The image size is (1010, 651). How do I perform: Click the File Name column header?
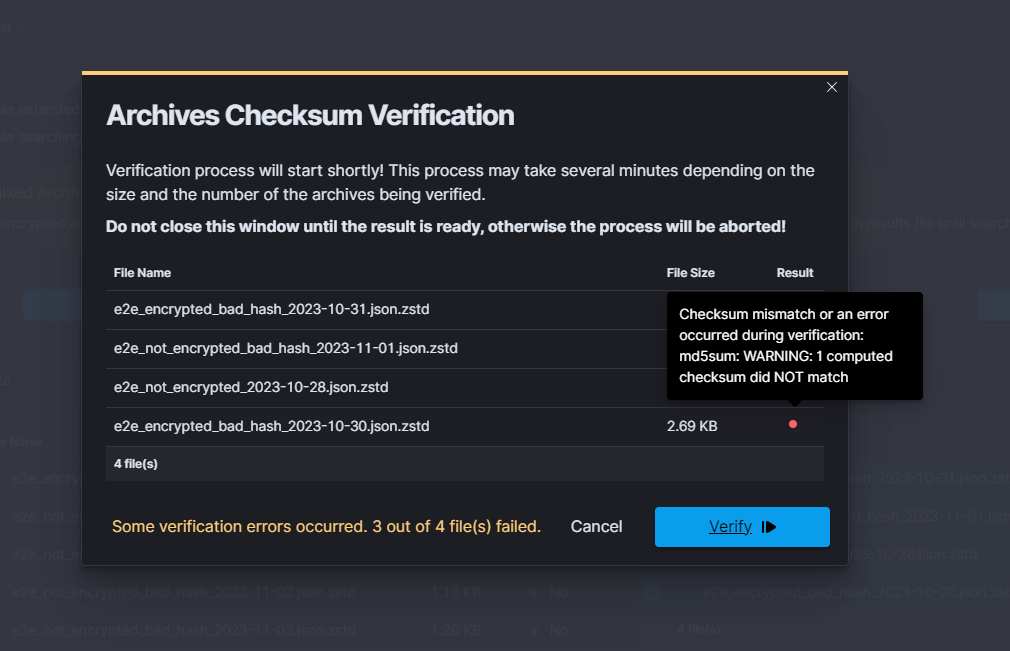click(x=142, y=273)
